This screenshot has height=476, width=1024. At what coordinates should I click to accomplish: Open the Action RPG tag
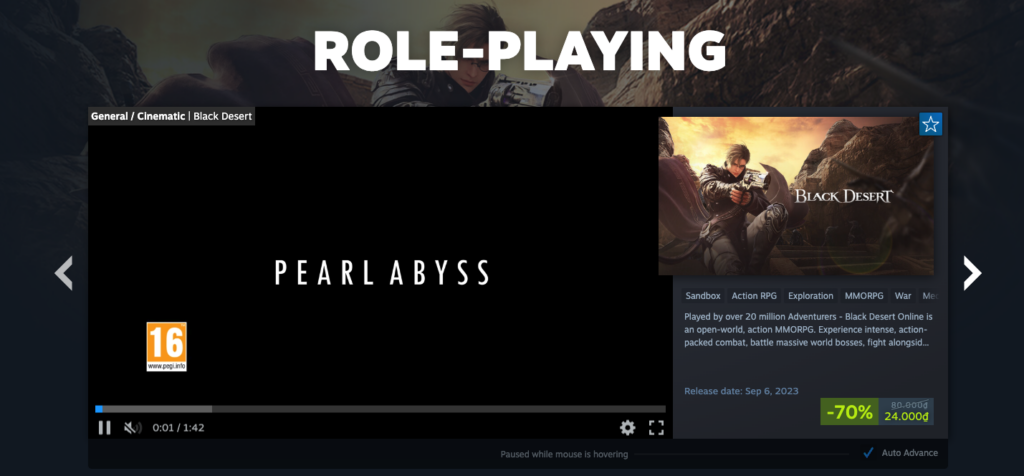coord(754,296)
